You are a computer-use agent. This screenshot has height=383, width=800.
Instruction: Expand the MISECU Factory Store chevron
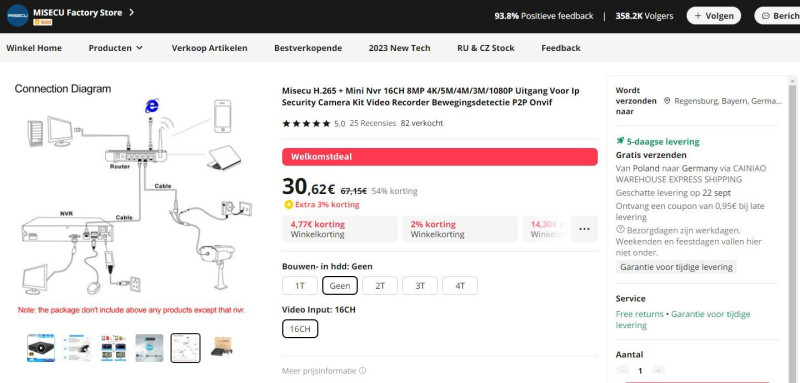click(x=131, y=12)
